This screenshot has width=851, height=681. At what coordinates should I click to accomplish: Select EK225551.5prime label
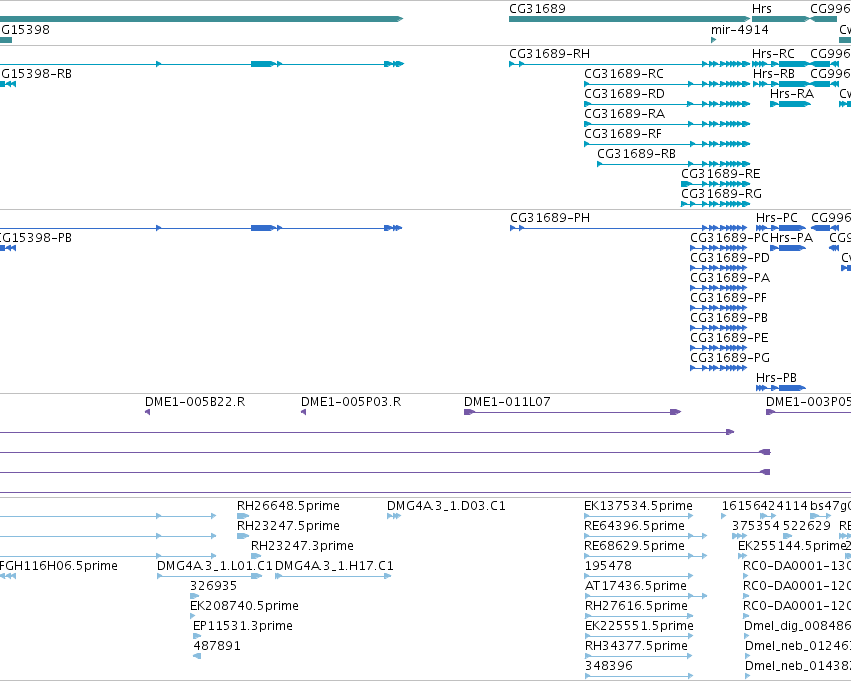639,626
